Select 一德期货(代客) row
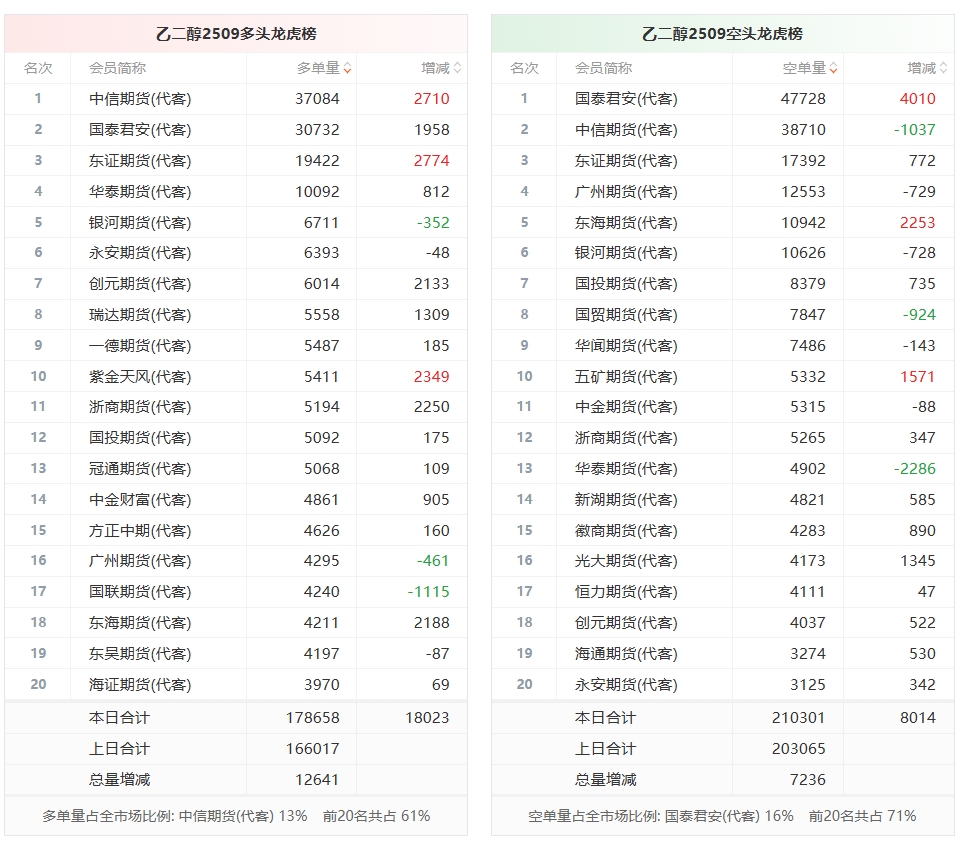Viewport: 960px width, 850px height. [x=236, y=345]
